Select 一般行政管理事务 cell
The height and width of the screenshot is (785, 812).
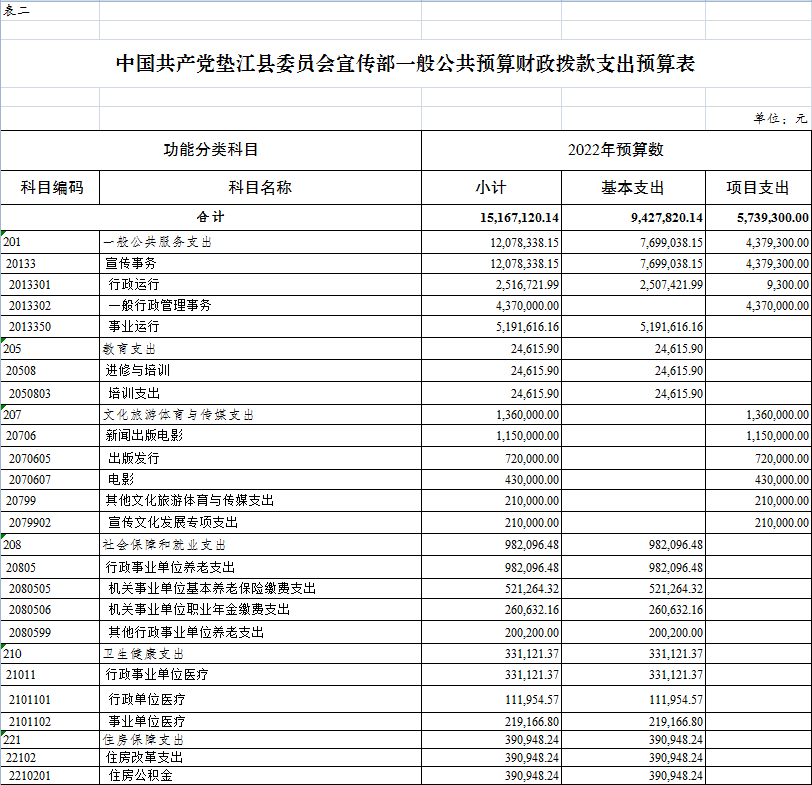coord(260,306)
